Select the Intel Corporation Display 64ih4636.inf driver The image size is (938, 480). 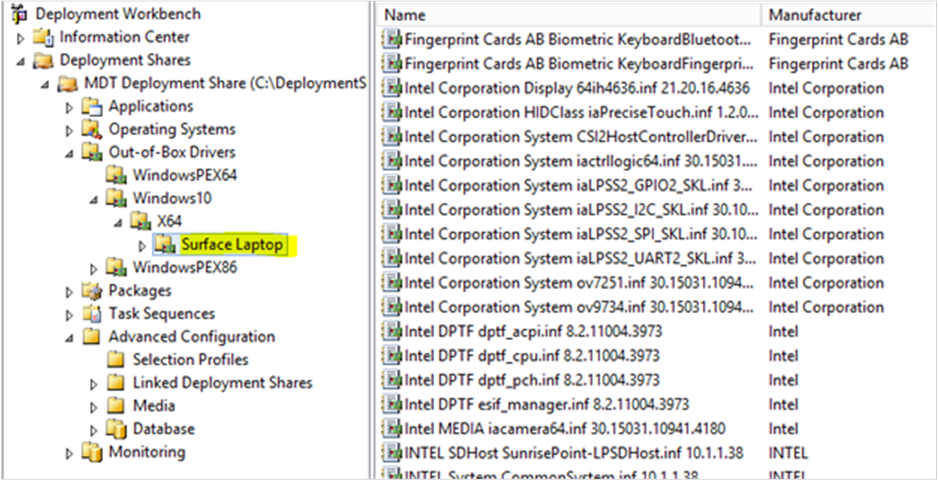tap(576, 88)
